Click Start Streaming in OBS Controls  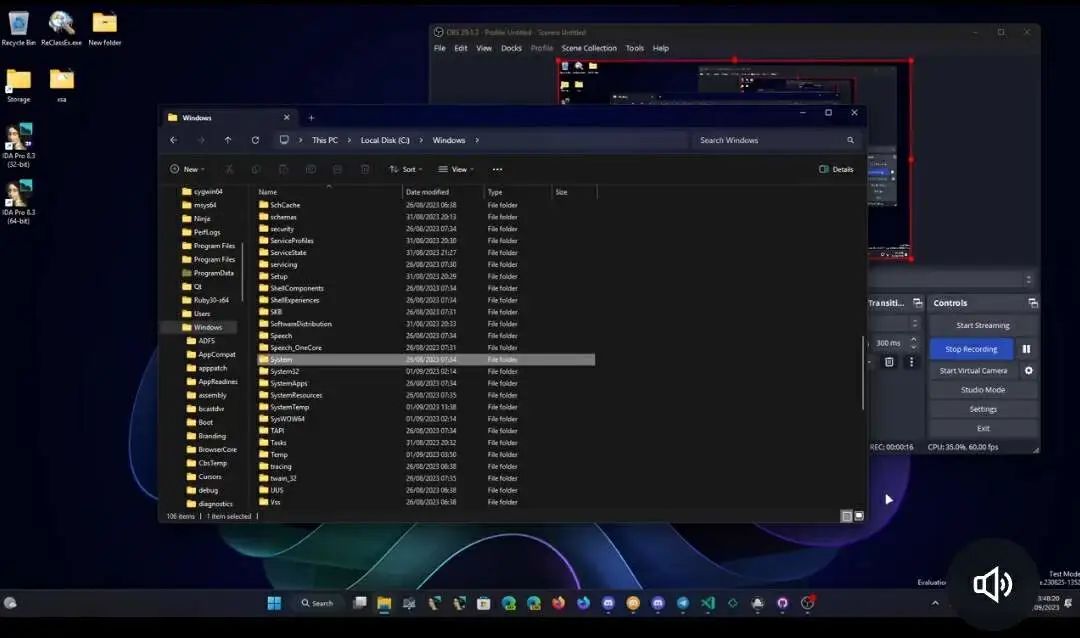click(983, 325)
